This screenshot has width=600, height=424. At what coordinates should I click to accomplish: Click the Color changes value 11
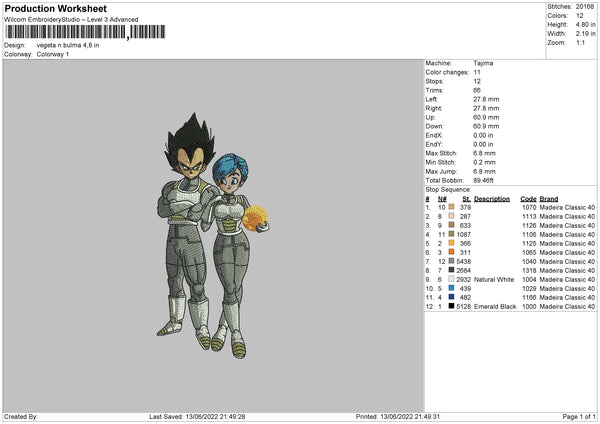[x=477, y=72]
